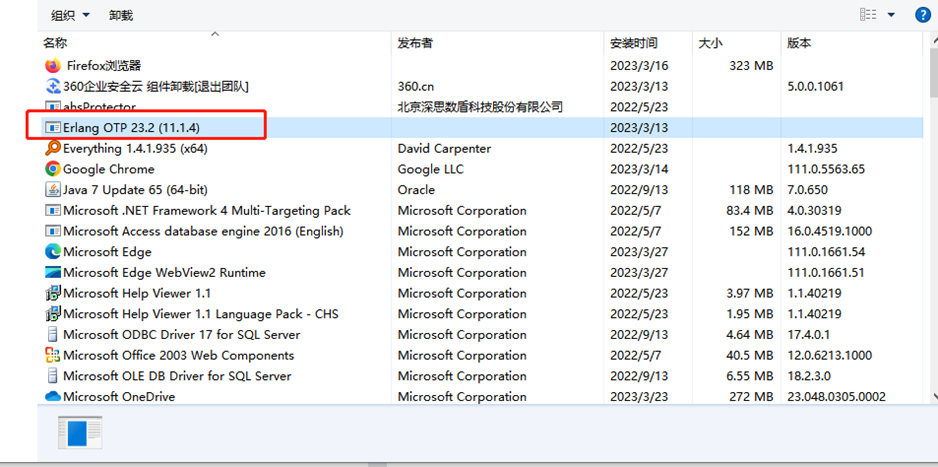Image resolution: width=938 pixels, height=467 pixels.
Task: Click the Everything search program icon
Action: coord(53,148)
